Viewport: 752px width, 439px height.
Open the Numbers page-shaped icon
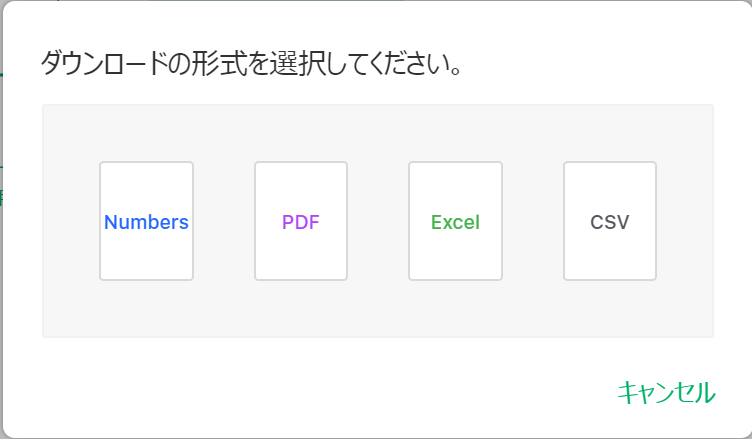tap(146, 221)
